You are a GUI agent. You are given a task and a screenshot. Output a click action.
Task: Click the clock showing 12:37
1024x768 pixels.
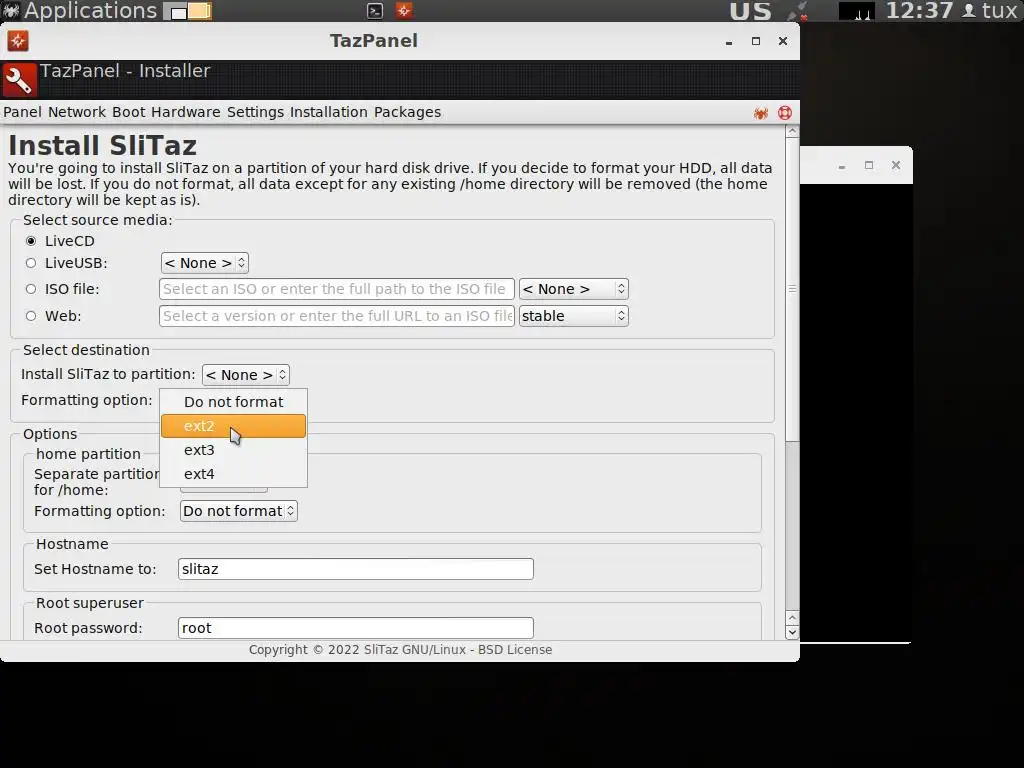[920, 10]
